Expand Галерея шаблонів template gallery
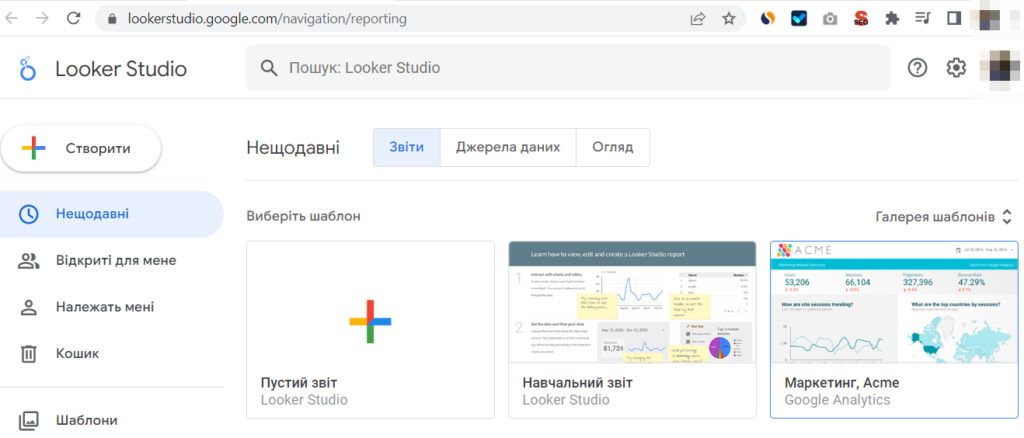The width and height of the screenshot is (1024, 438). (945, 216)
